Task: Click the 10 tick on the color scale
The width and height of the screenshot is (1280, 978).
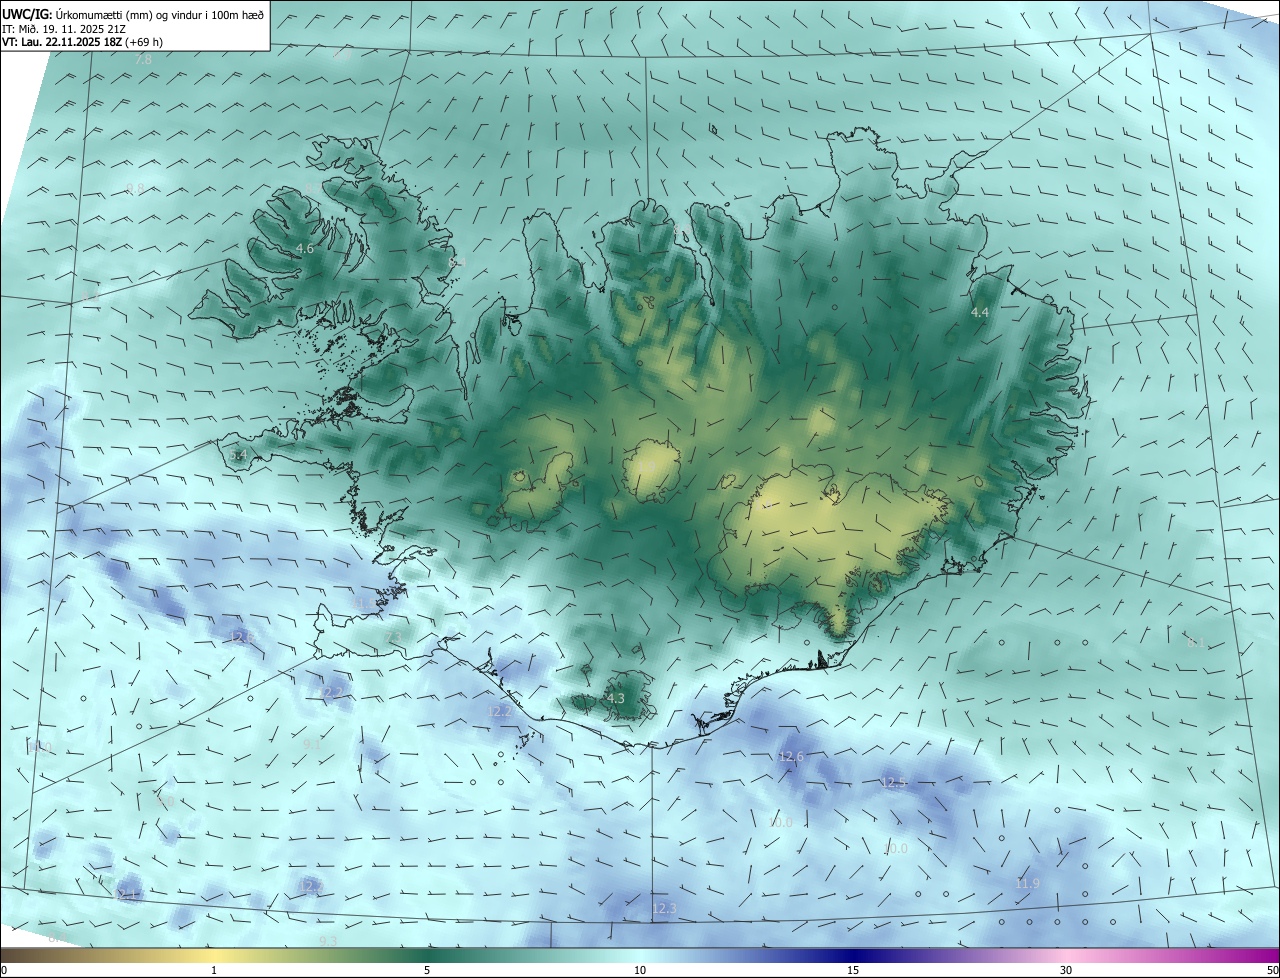Action: [x=640, y=970]
